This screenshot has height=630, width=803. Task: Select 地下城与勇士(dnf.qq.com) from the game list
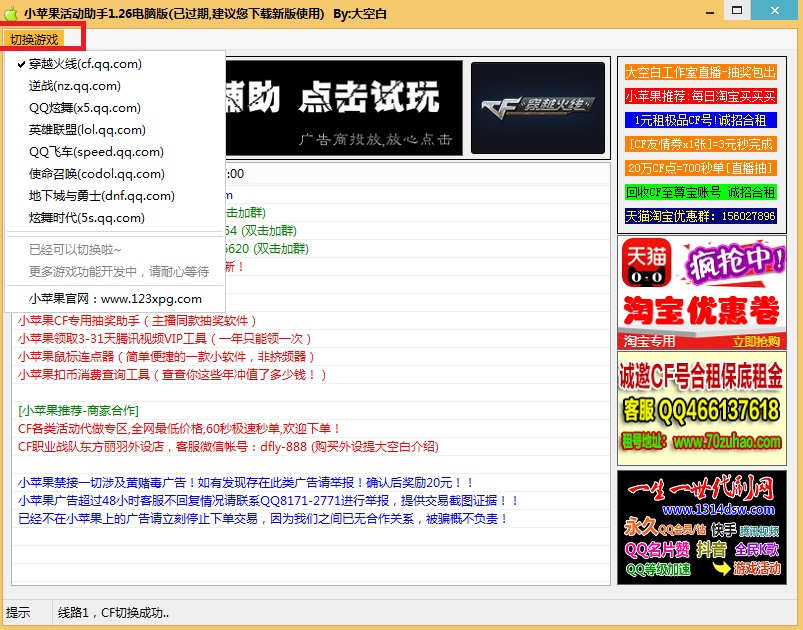point(101,195)
